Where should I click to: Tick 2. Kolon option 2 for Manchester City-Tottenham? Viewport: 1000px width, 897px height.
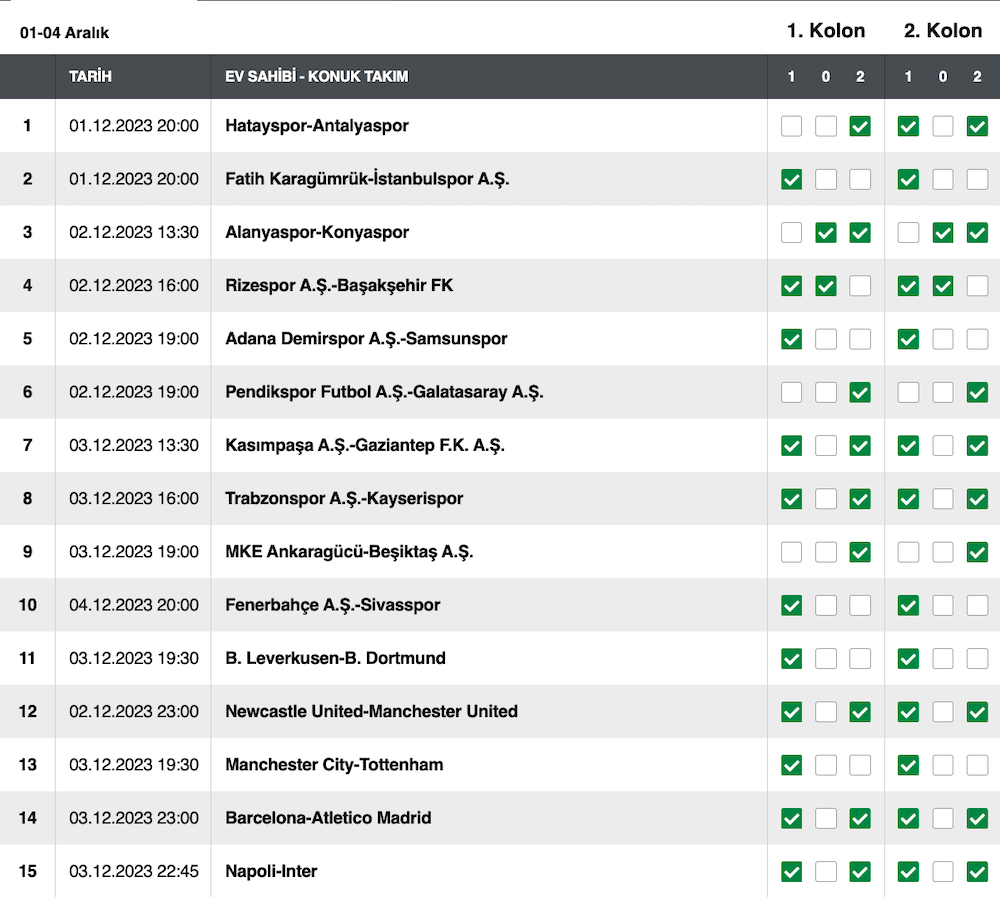(977, 766)
